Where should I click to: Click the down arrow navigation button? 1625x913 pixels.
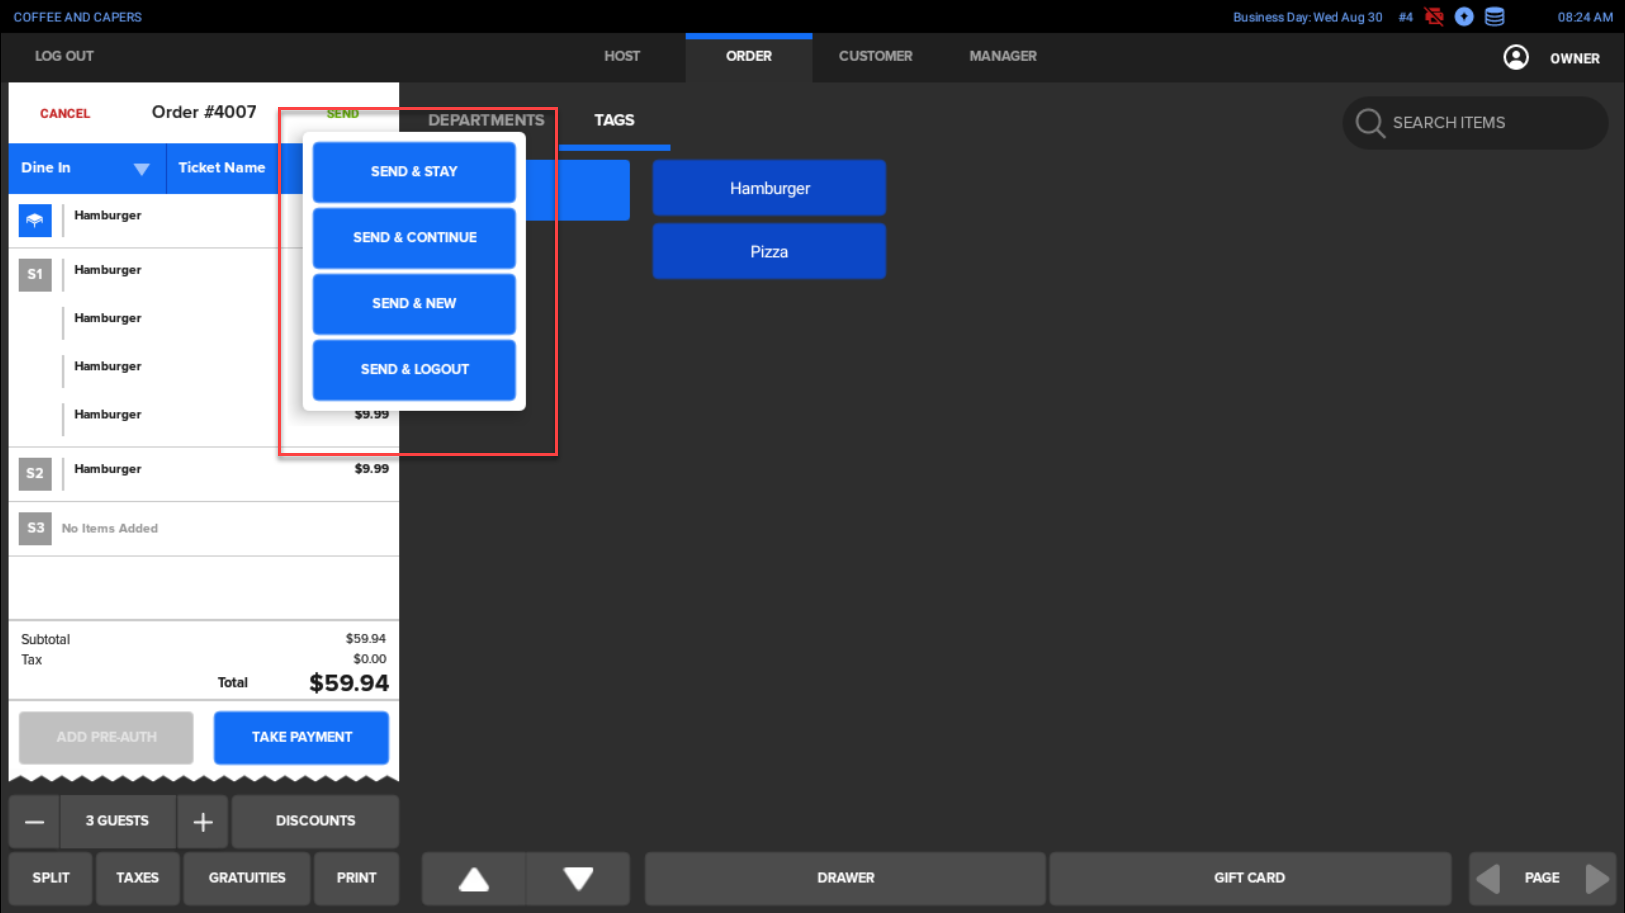578,879
